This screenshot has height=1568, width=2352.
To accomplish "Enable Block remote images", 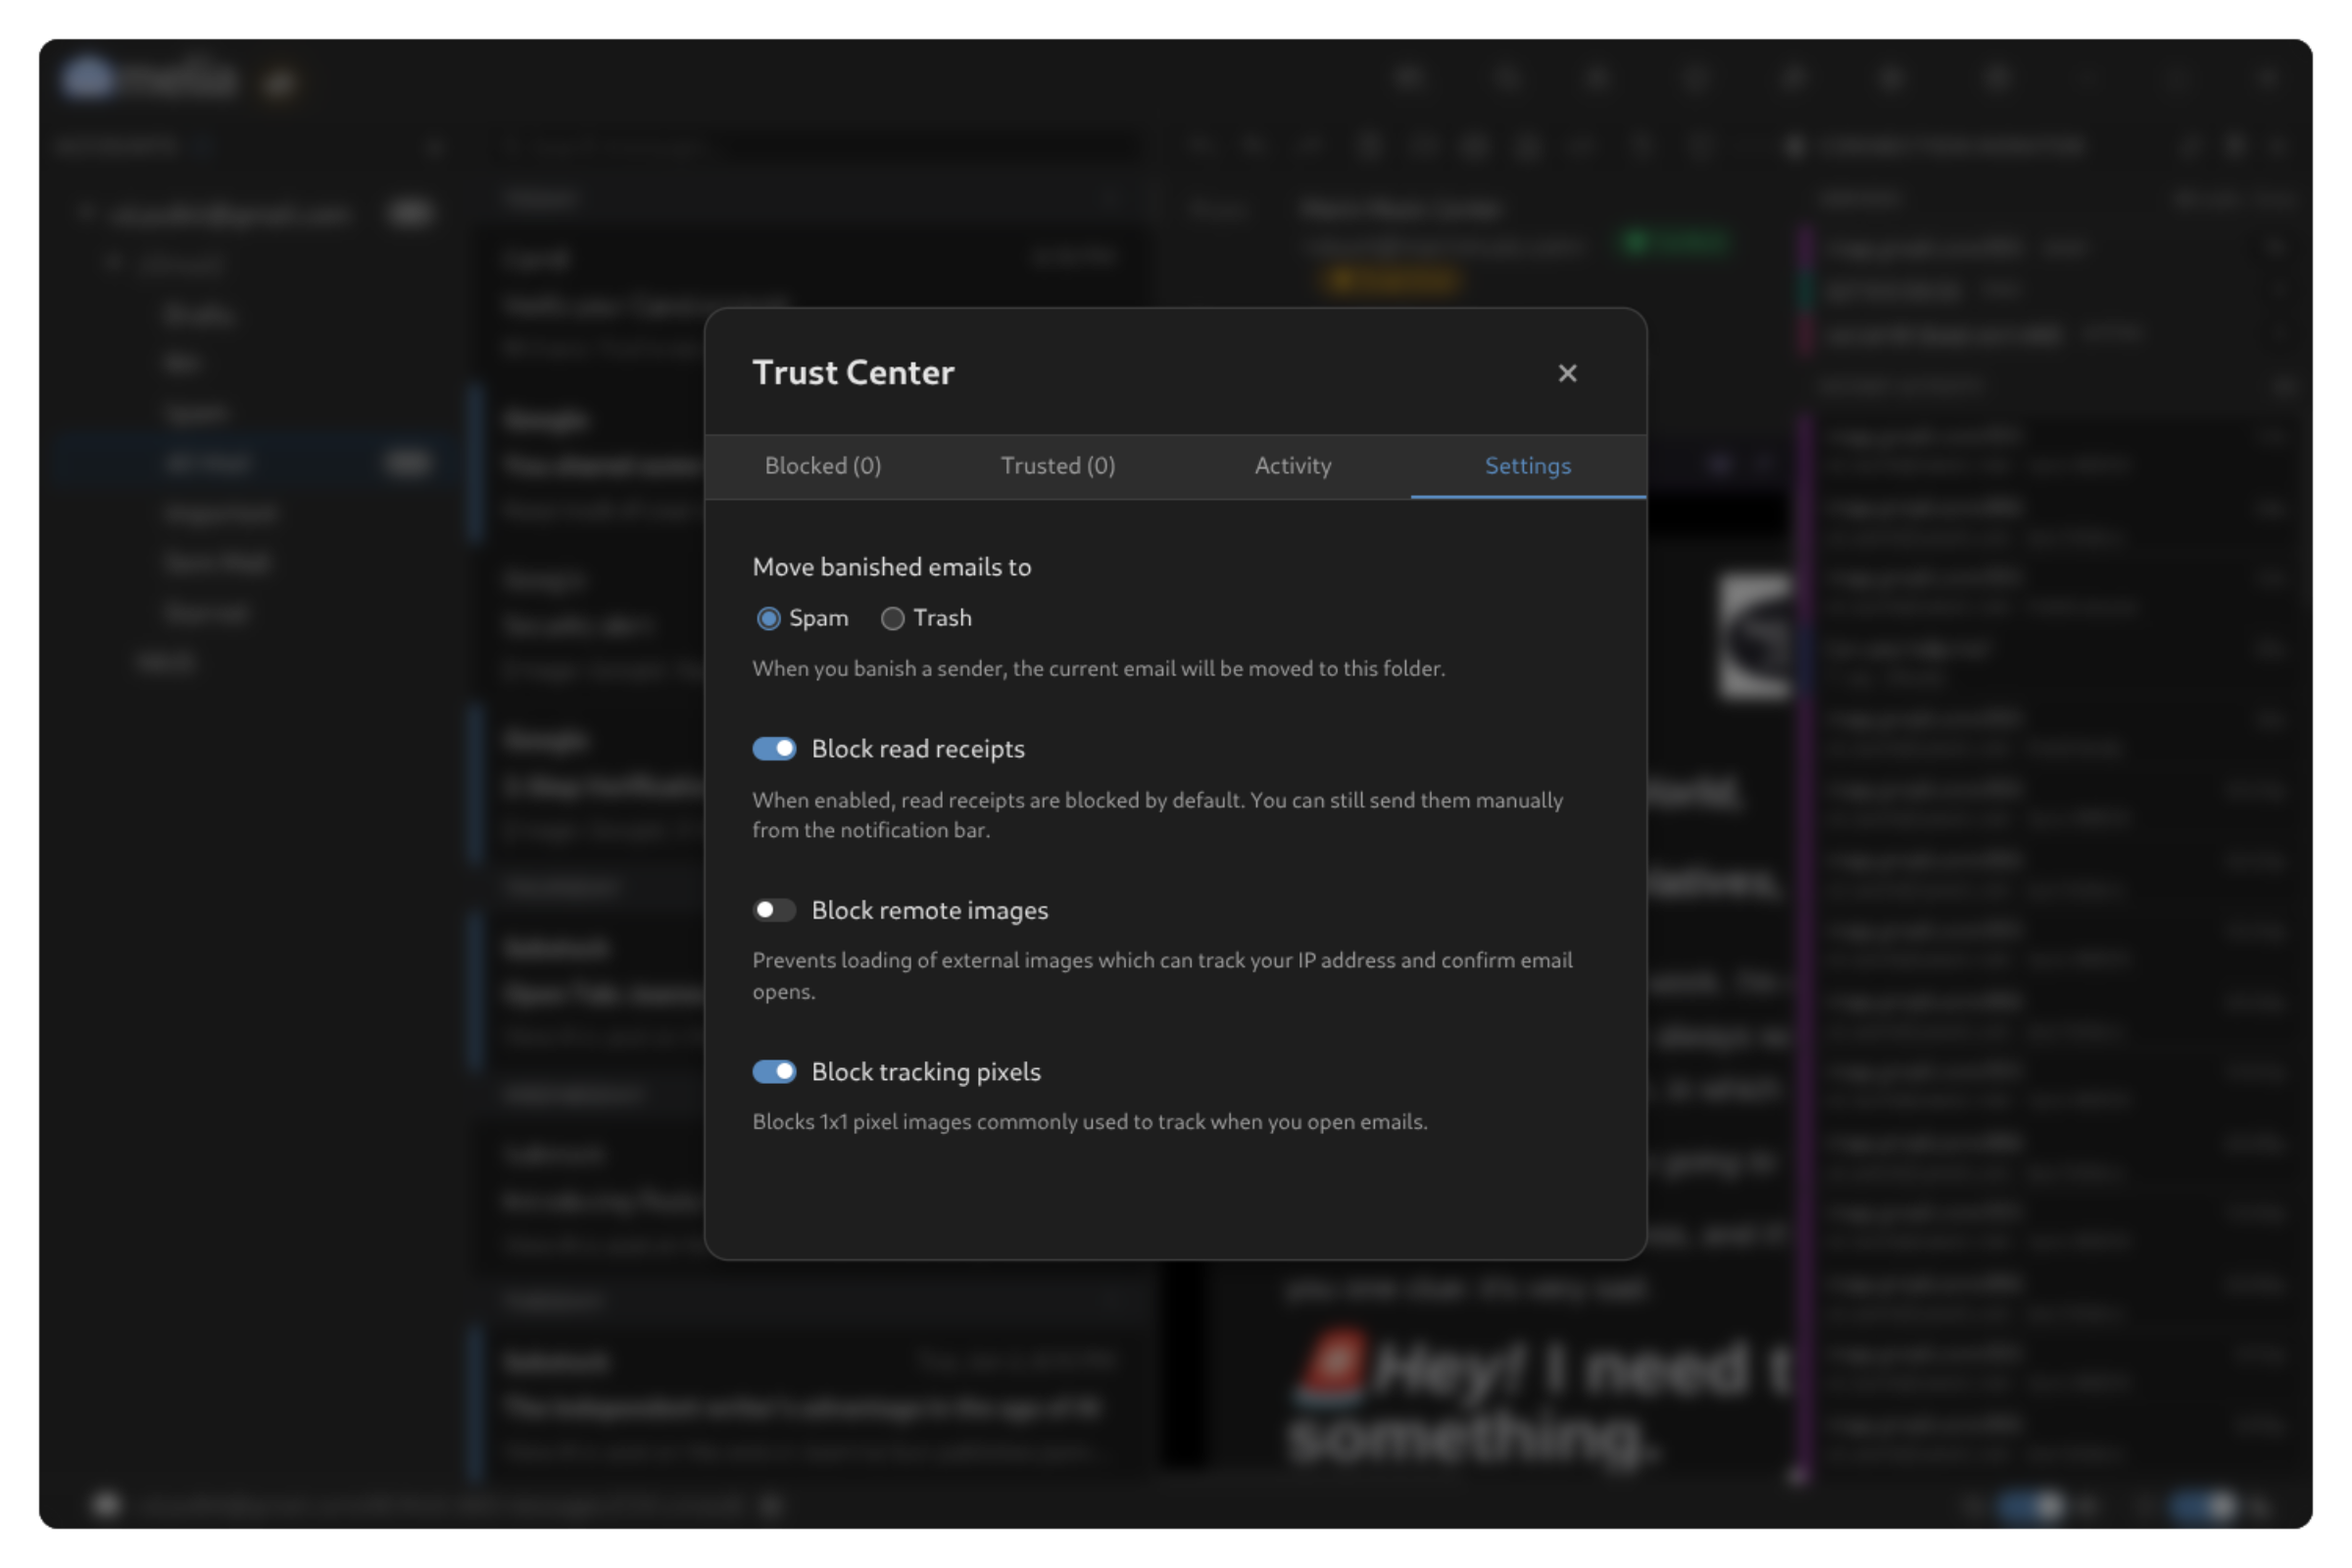I will 774,910.
